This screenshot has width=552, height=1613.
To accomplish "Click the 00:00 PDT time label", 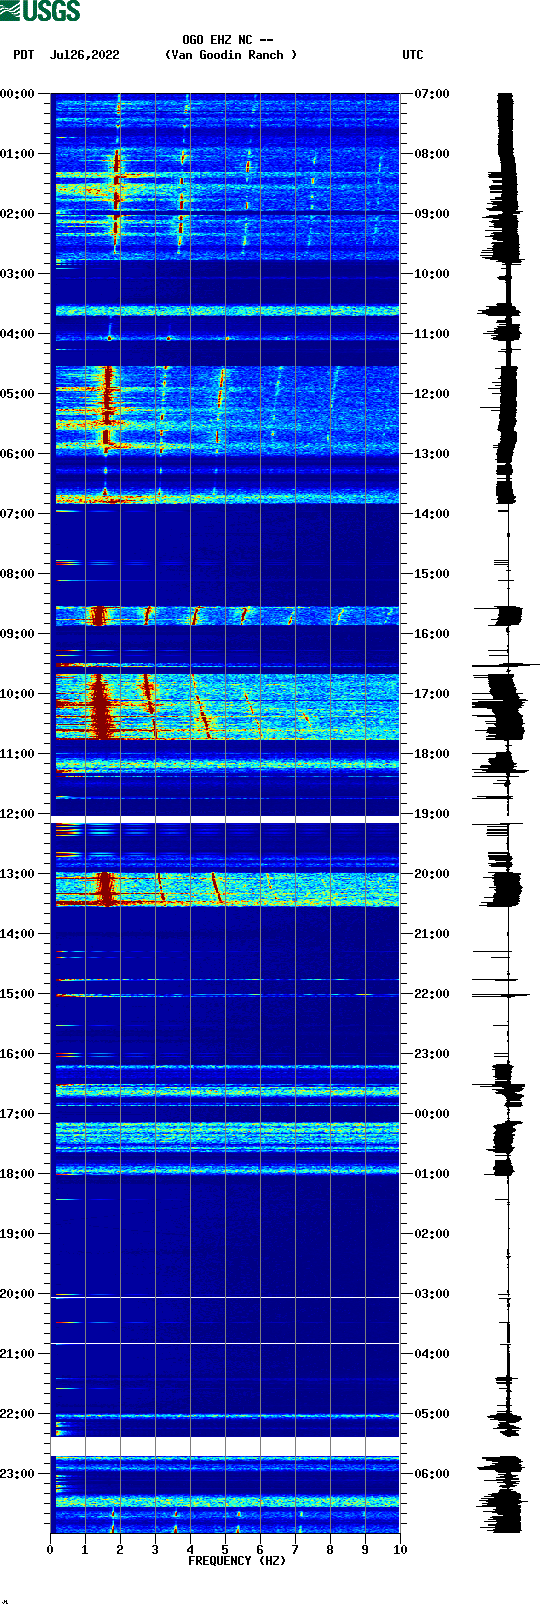I will (18, 94).
